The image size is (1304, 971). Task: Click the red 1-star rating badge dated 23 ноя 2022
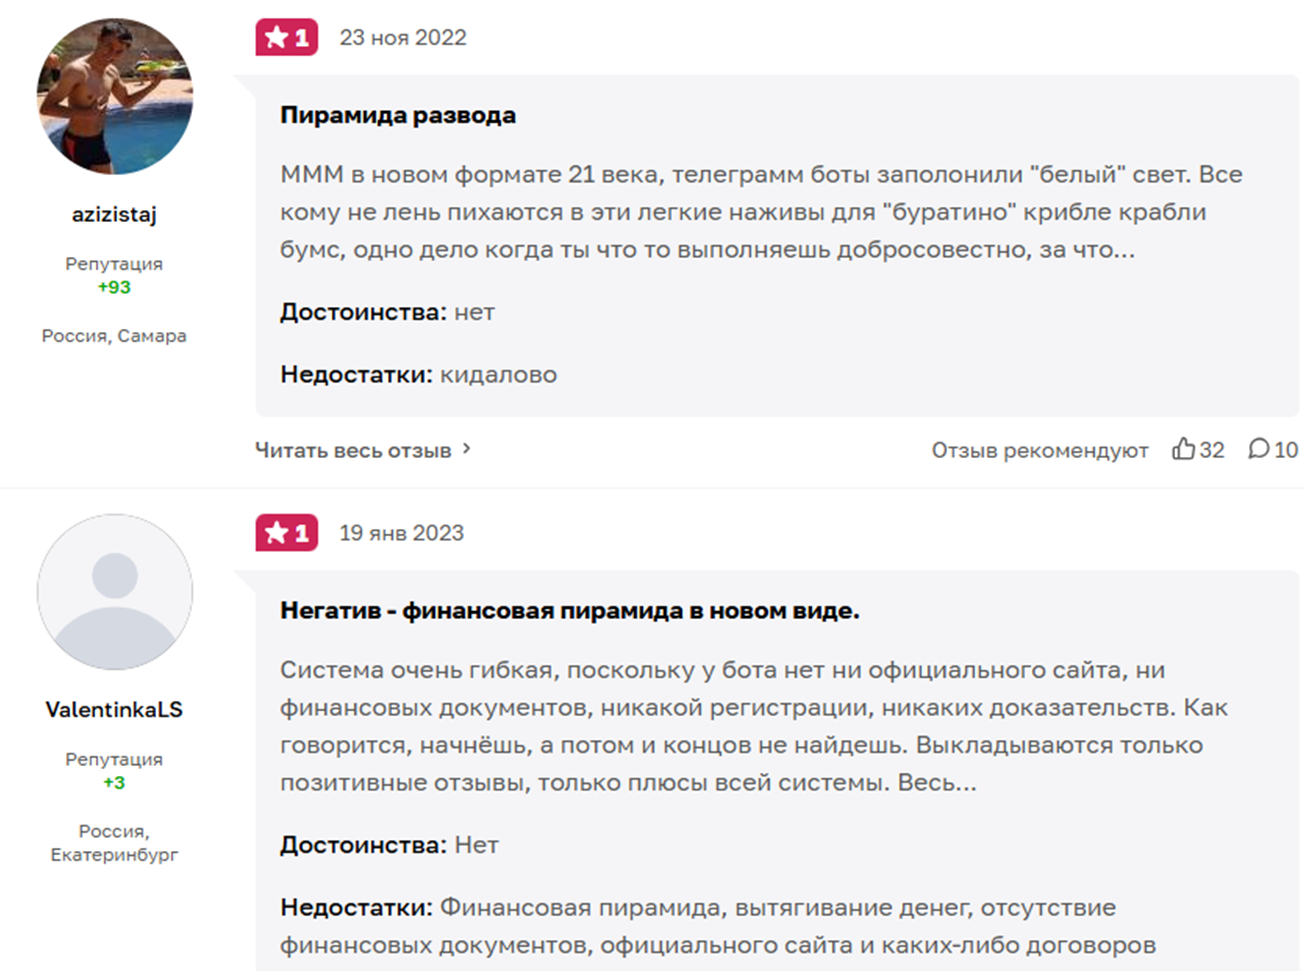(x=287, y=37)
